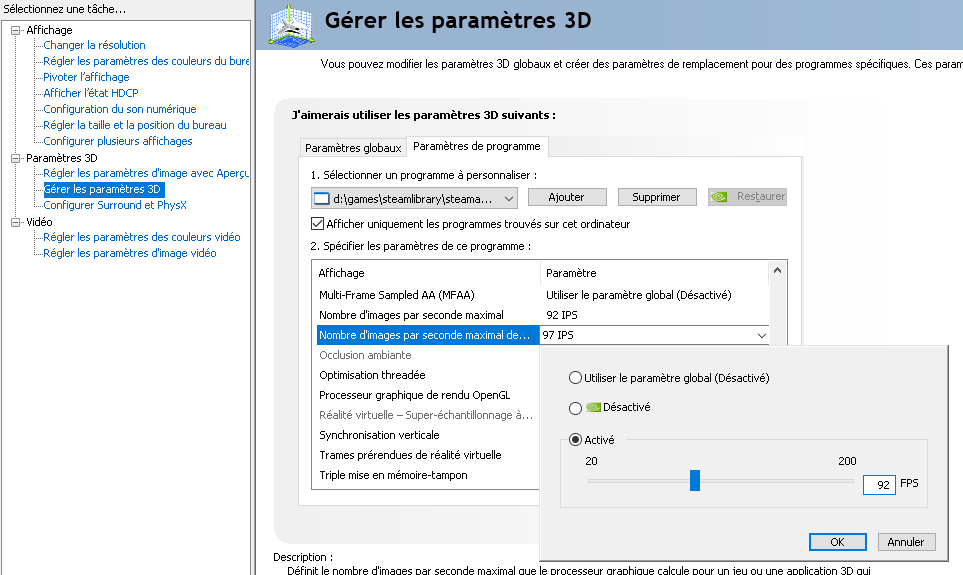
Task: Click the FPS slider handle
Action: pos(695,481)
